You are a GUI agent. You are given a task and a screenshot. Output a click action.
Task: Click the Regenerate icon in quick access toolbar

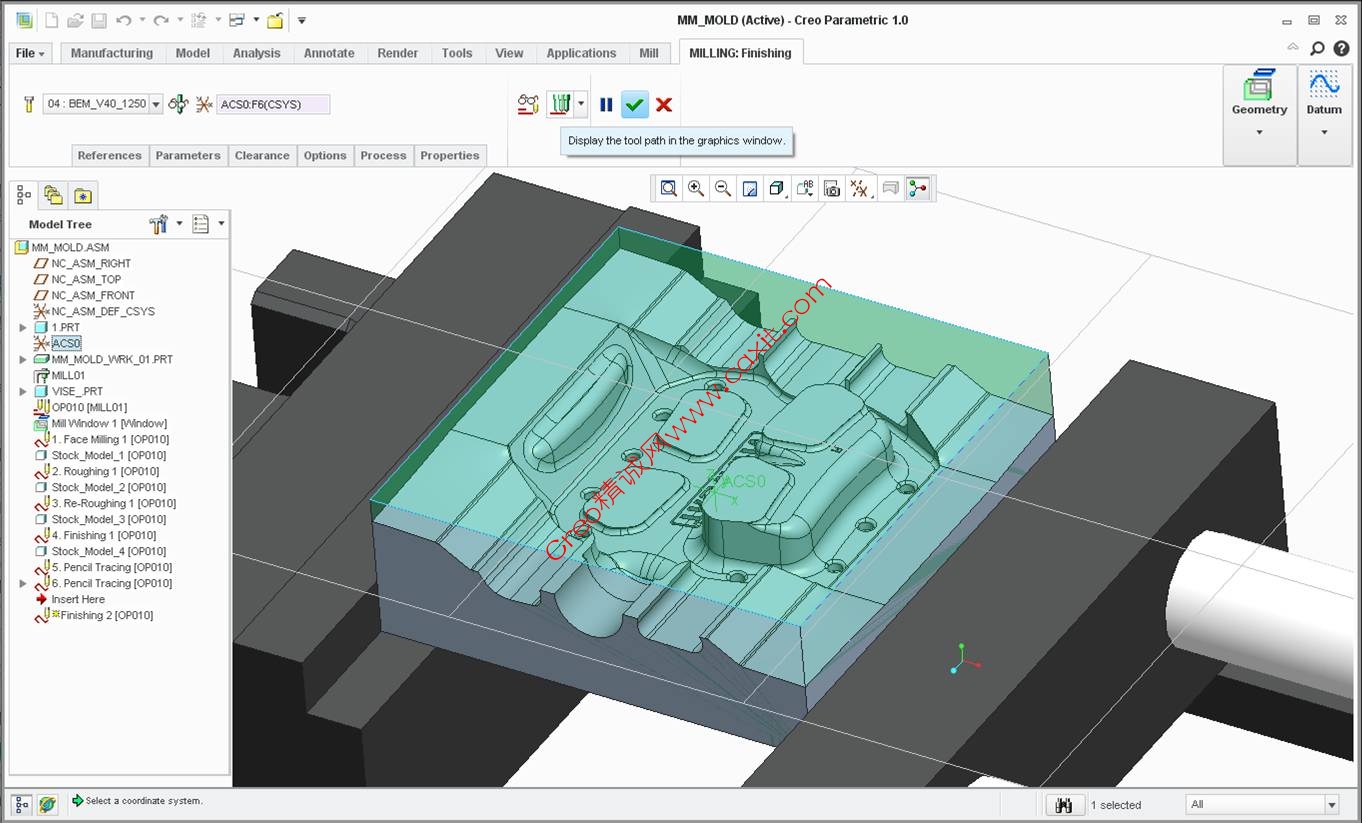coord(198,20)
